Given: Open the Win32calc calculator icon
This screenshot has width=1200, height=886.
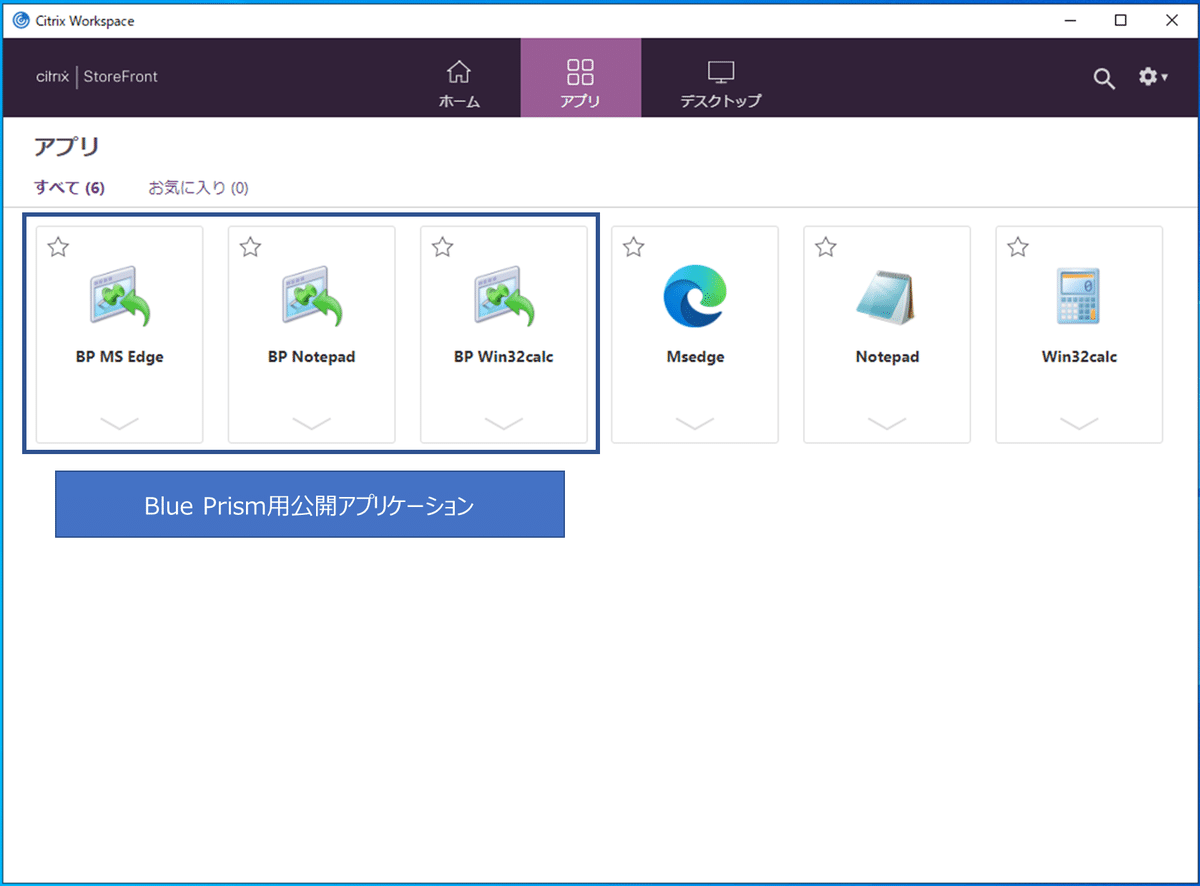Looking at the screenshot, I should (1079, 297).
